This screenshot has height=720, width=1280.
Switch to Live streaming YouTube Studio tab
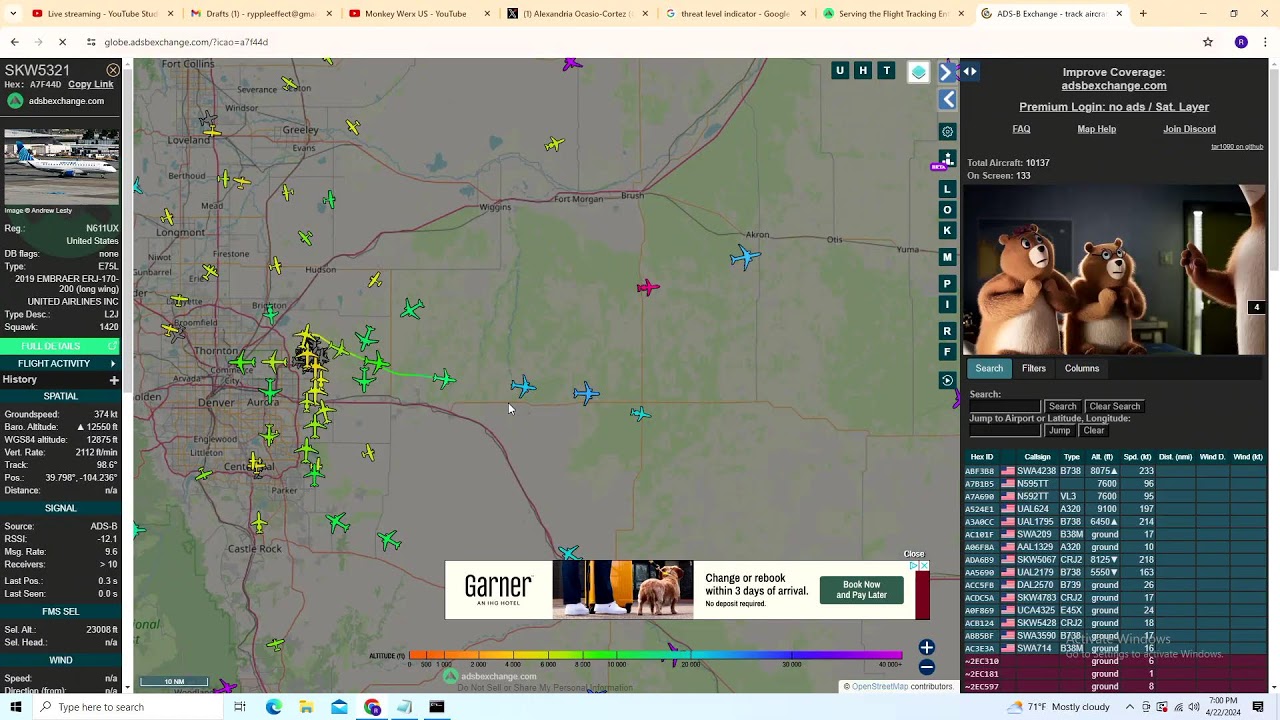point(101,14)
